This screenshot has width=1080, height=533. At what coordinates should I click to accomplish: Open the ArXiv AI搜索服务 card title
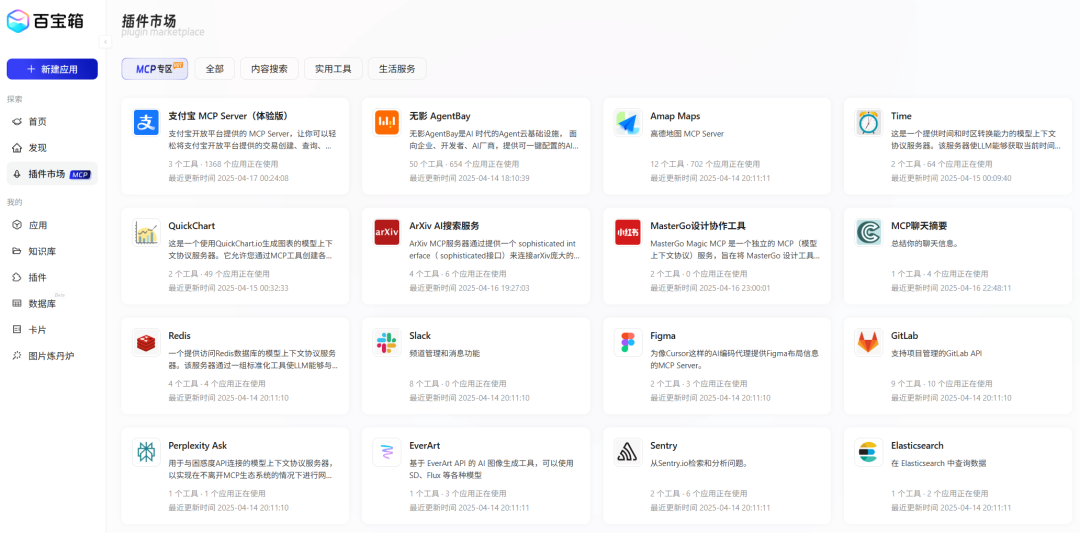point(444,225)
